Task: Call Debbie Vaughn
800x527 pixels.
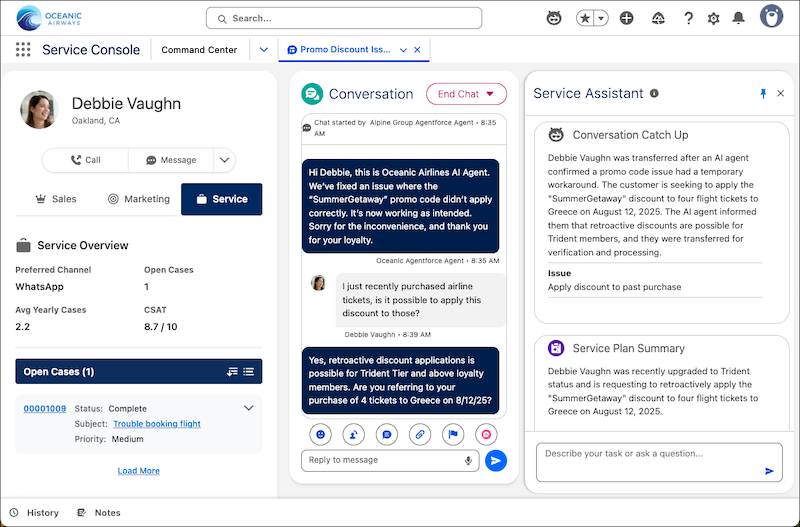Action: (x=86, y=160)
